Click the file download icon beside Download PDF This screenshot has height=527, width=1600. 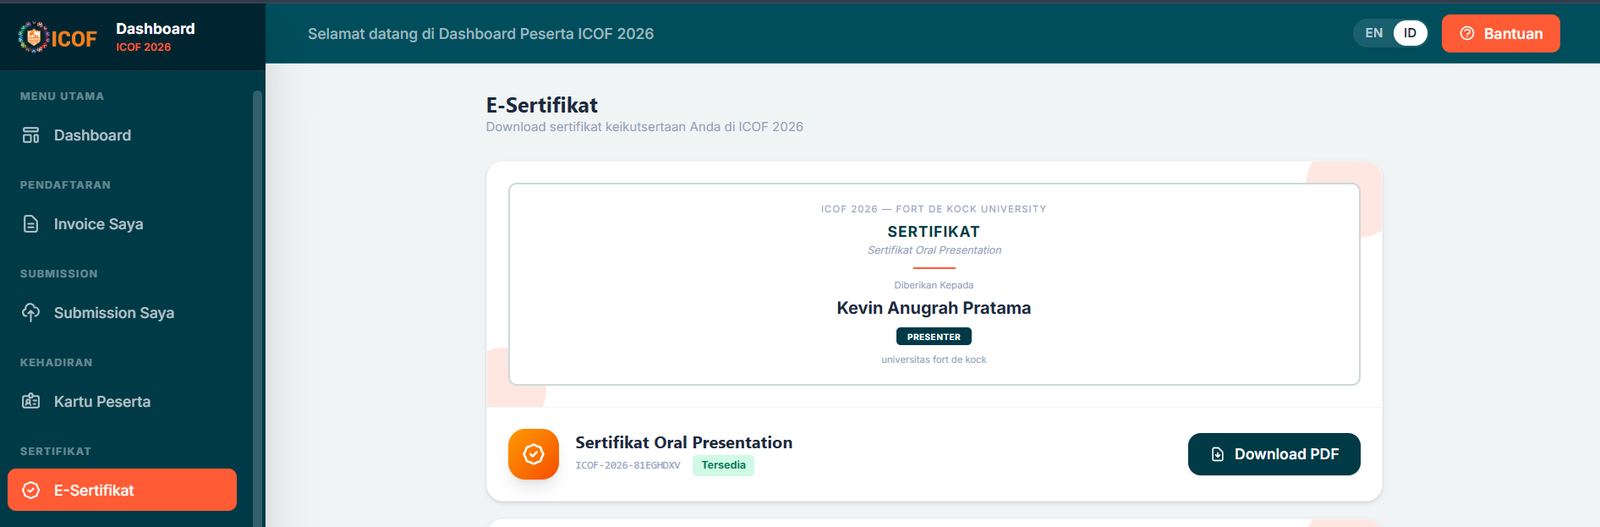pos(1217,454)
